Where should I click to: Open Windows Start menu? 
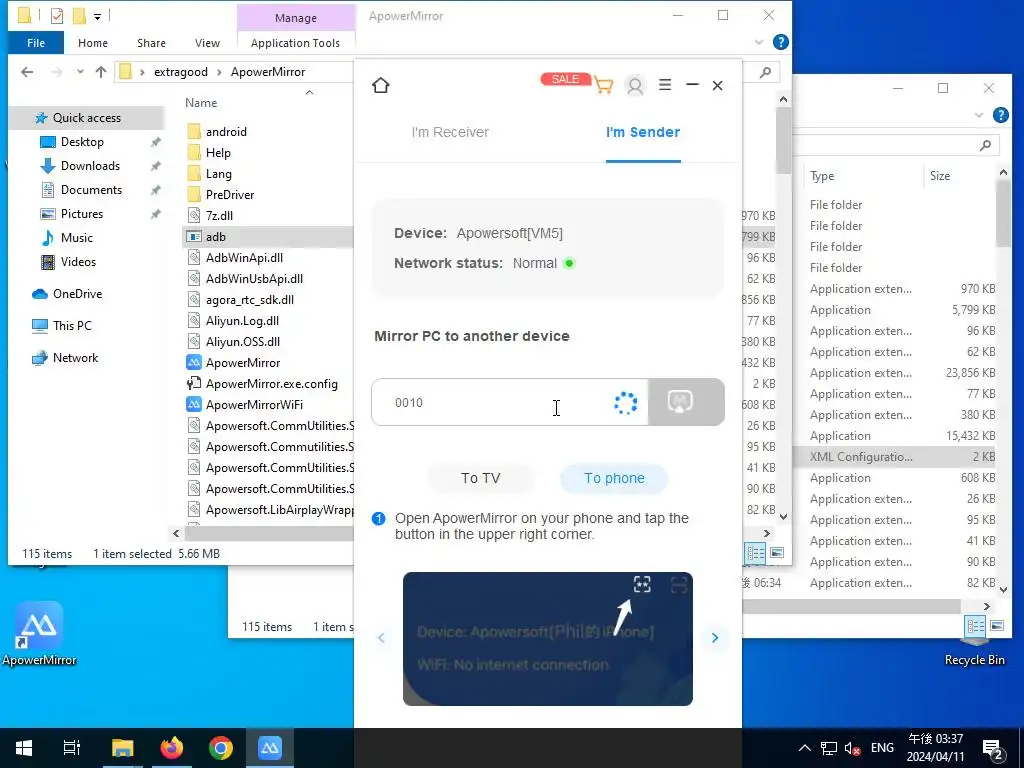24,748
